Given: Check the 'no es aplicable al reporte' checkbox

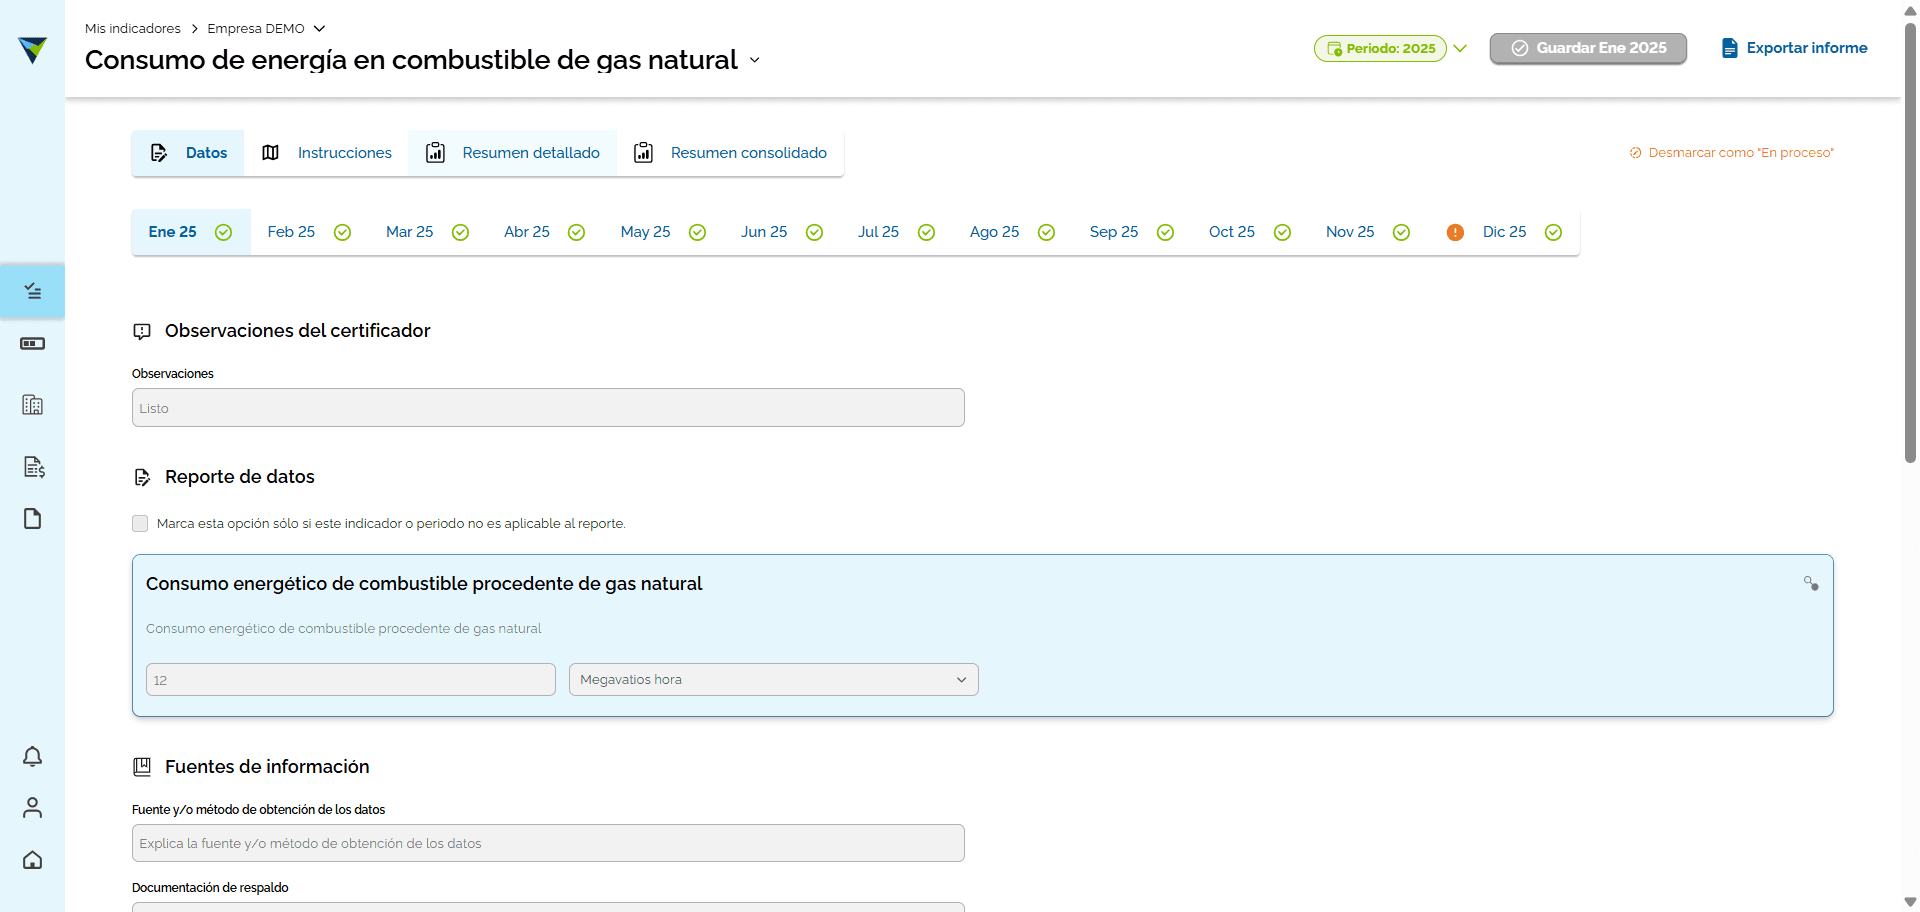Looking at the screenshot, I should point(140,524).
